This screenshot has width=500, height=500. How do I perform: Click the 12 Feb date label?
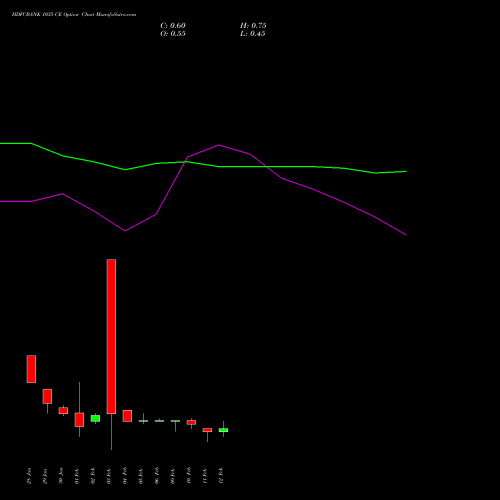coord(221,476)
